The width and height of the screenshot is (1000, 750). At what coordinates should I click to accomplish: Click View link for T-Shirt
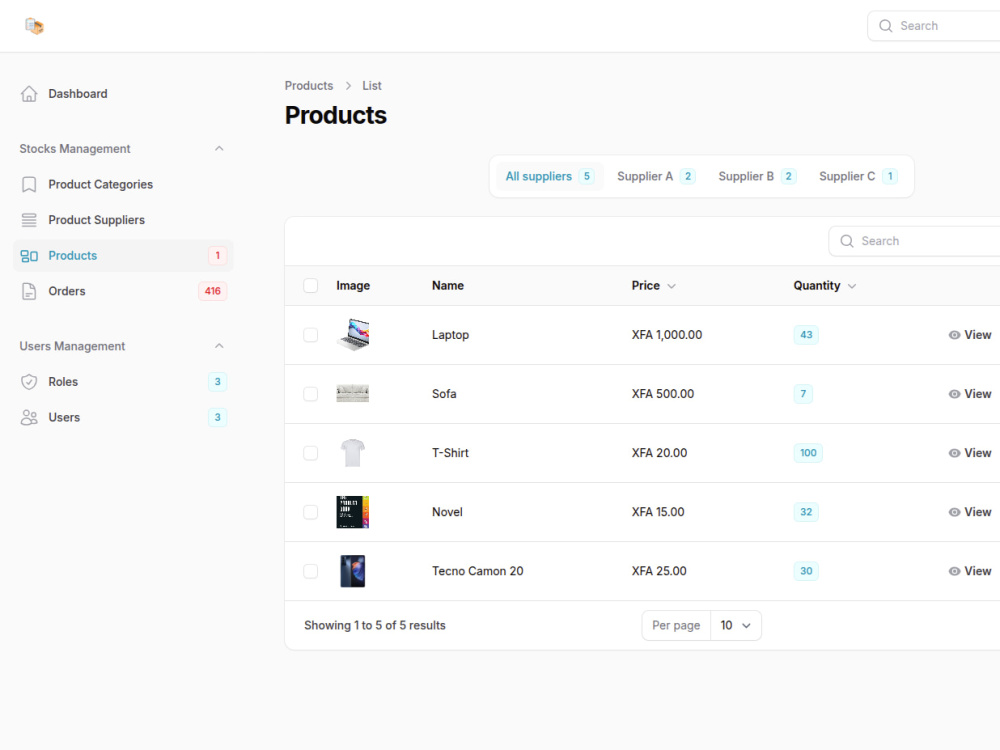[969, 453]
